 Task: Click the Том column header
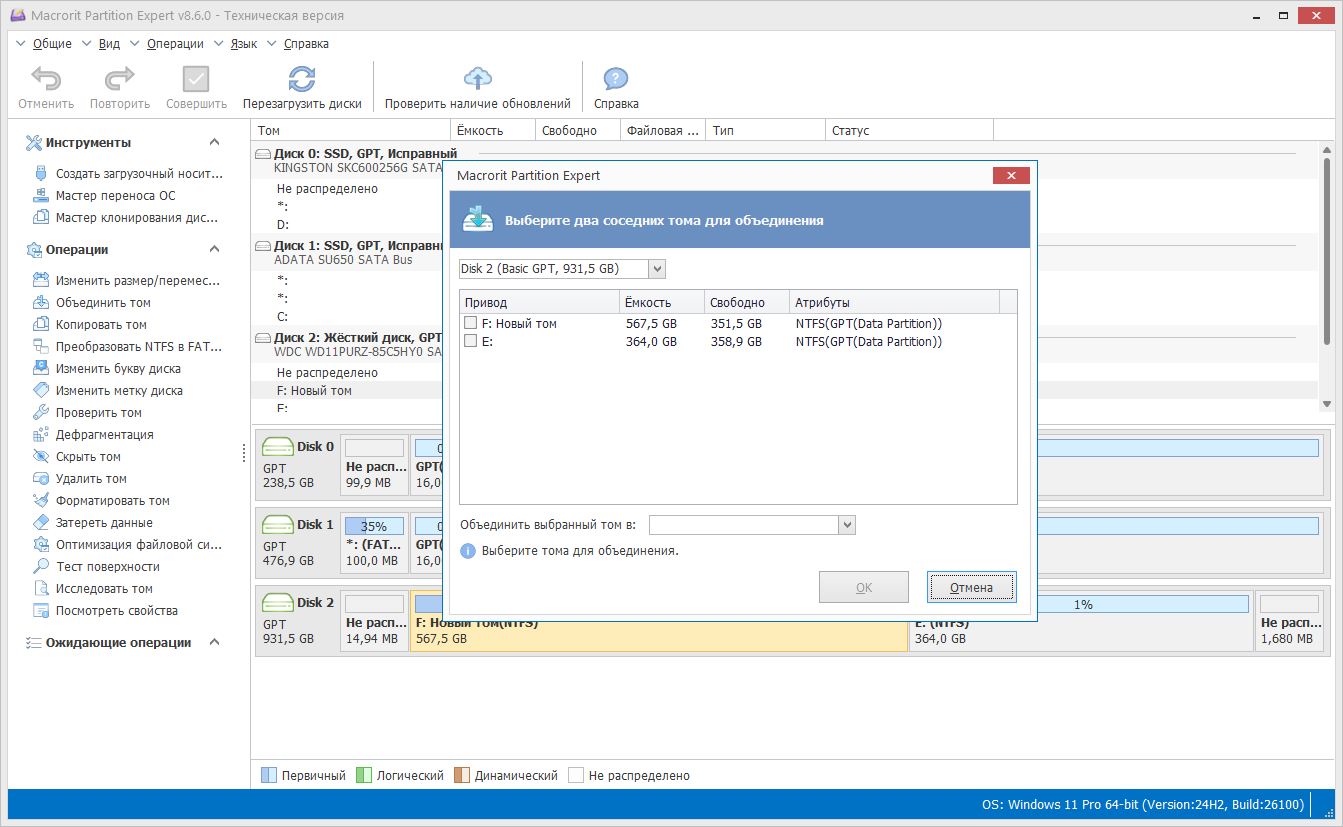coord(351,131)
